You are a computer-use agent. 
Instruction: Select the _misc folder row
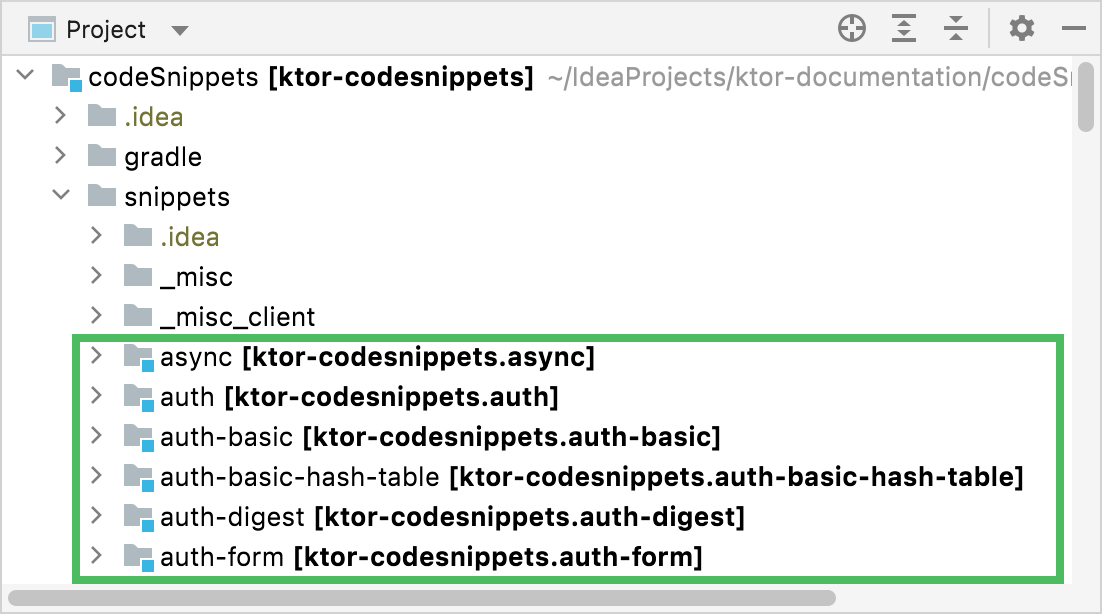pos(538,276)
